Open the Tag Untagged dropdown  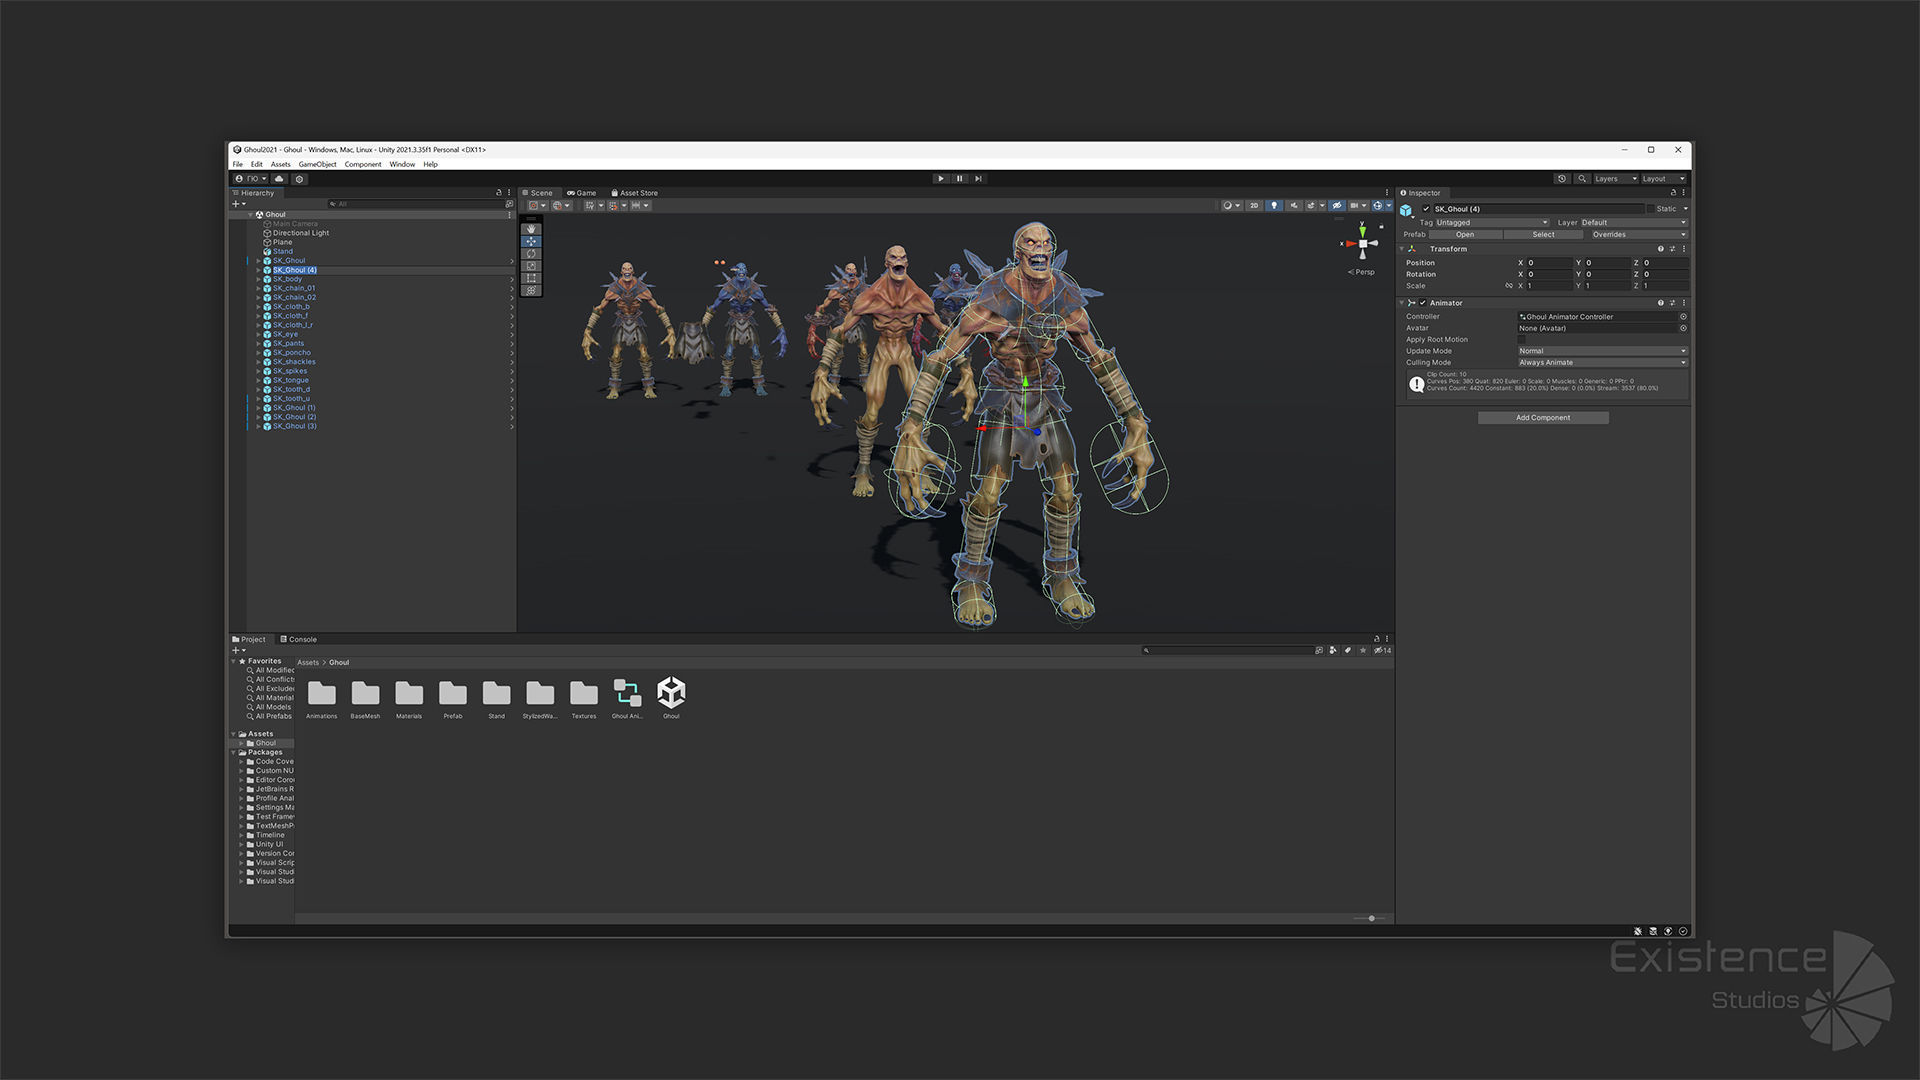(1492, 223)
